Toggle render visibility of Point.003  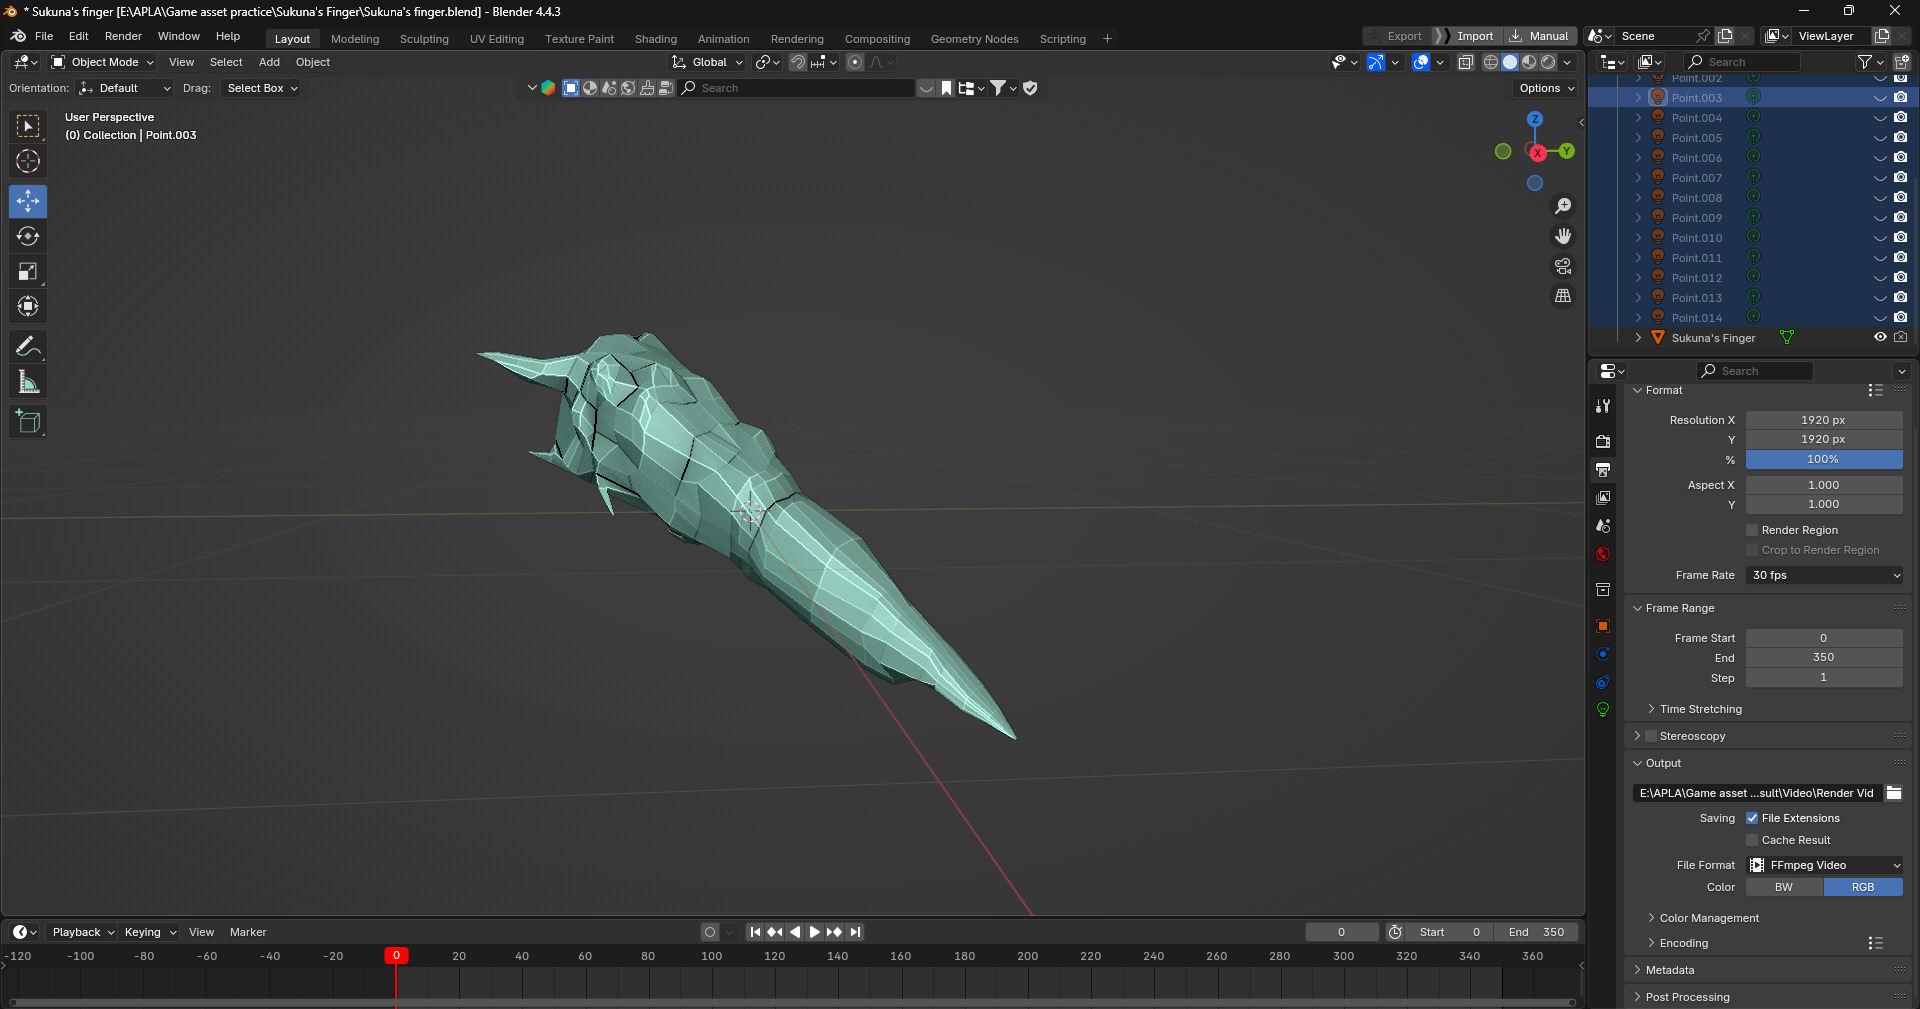click(1901, 98)
